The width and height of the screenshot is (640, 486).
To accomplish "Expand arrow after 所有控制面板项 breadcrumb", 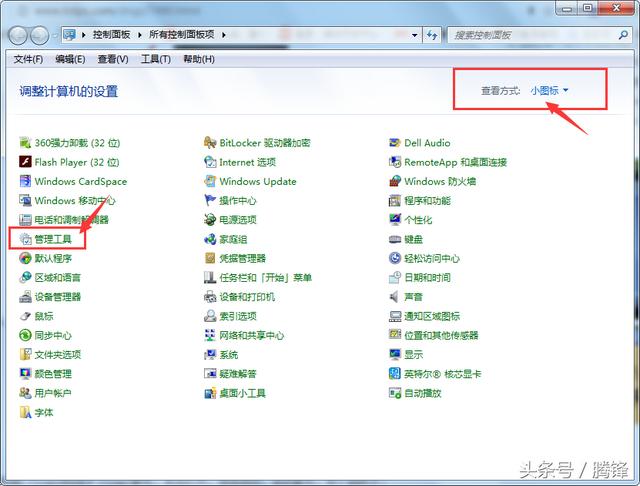I will click(x=224, y=35).
